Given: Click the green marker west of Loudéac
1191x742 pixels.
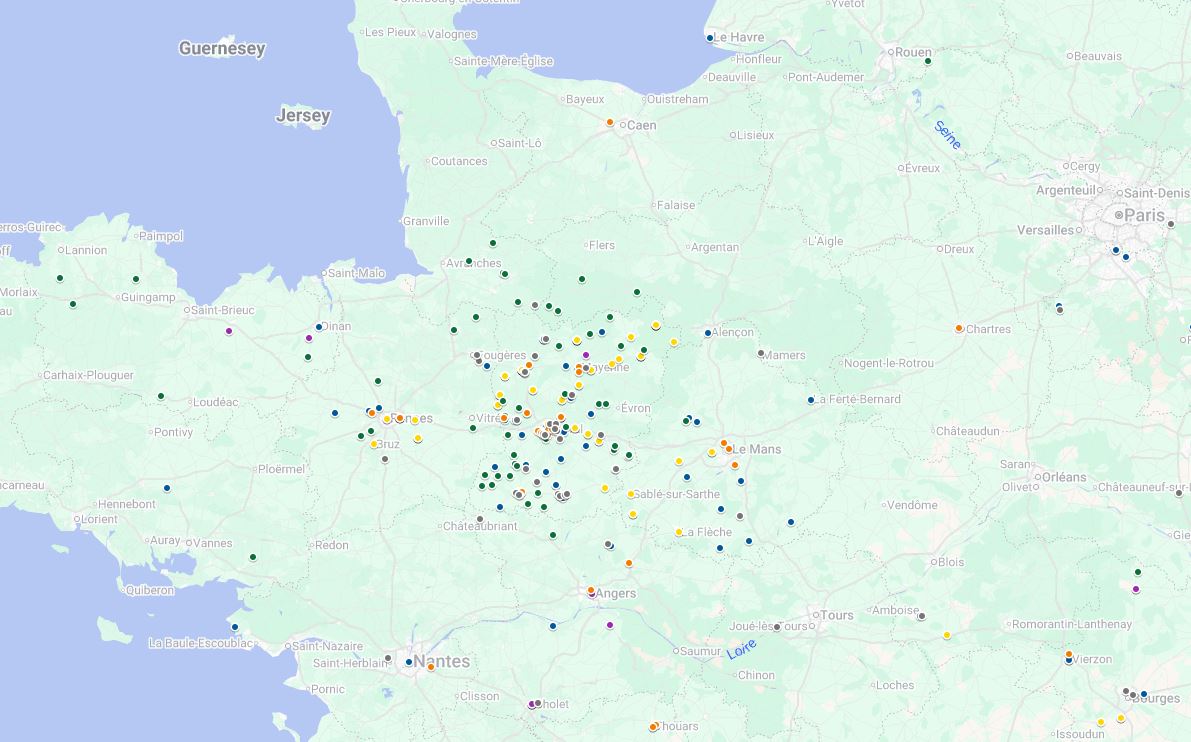Looking at the screenshot, I should [161, 396].
